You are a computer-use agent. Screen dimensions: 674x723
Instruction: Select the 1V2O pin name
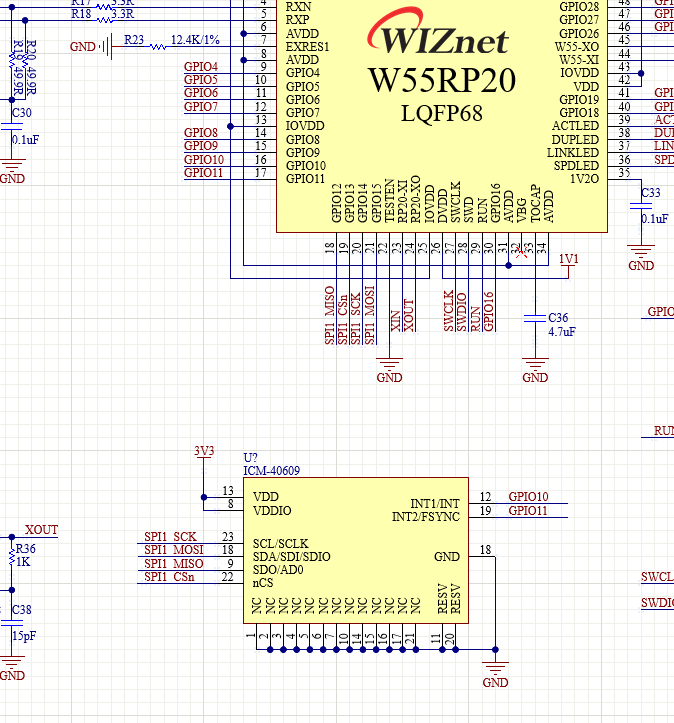coord(585,179)
